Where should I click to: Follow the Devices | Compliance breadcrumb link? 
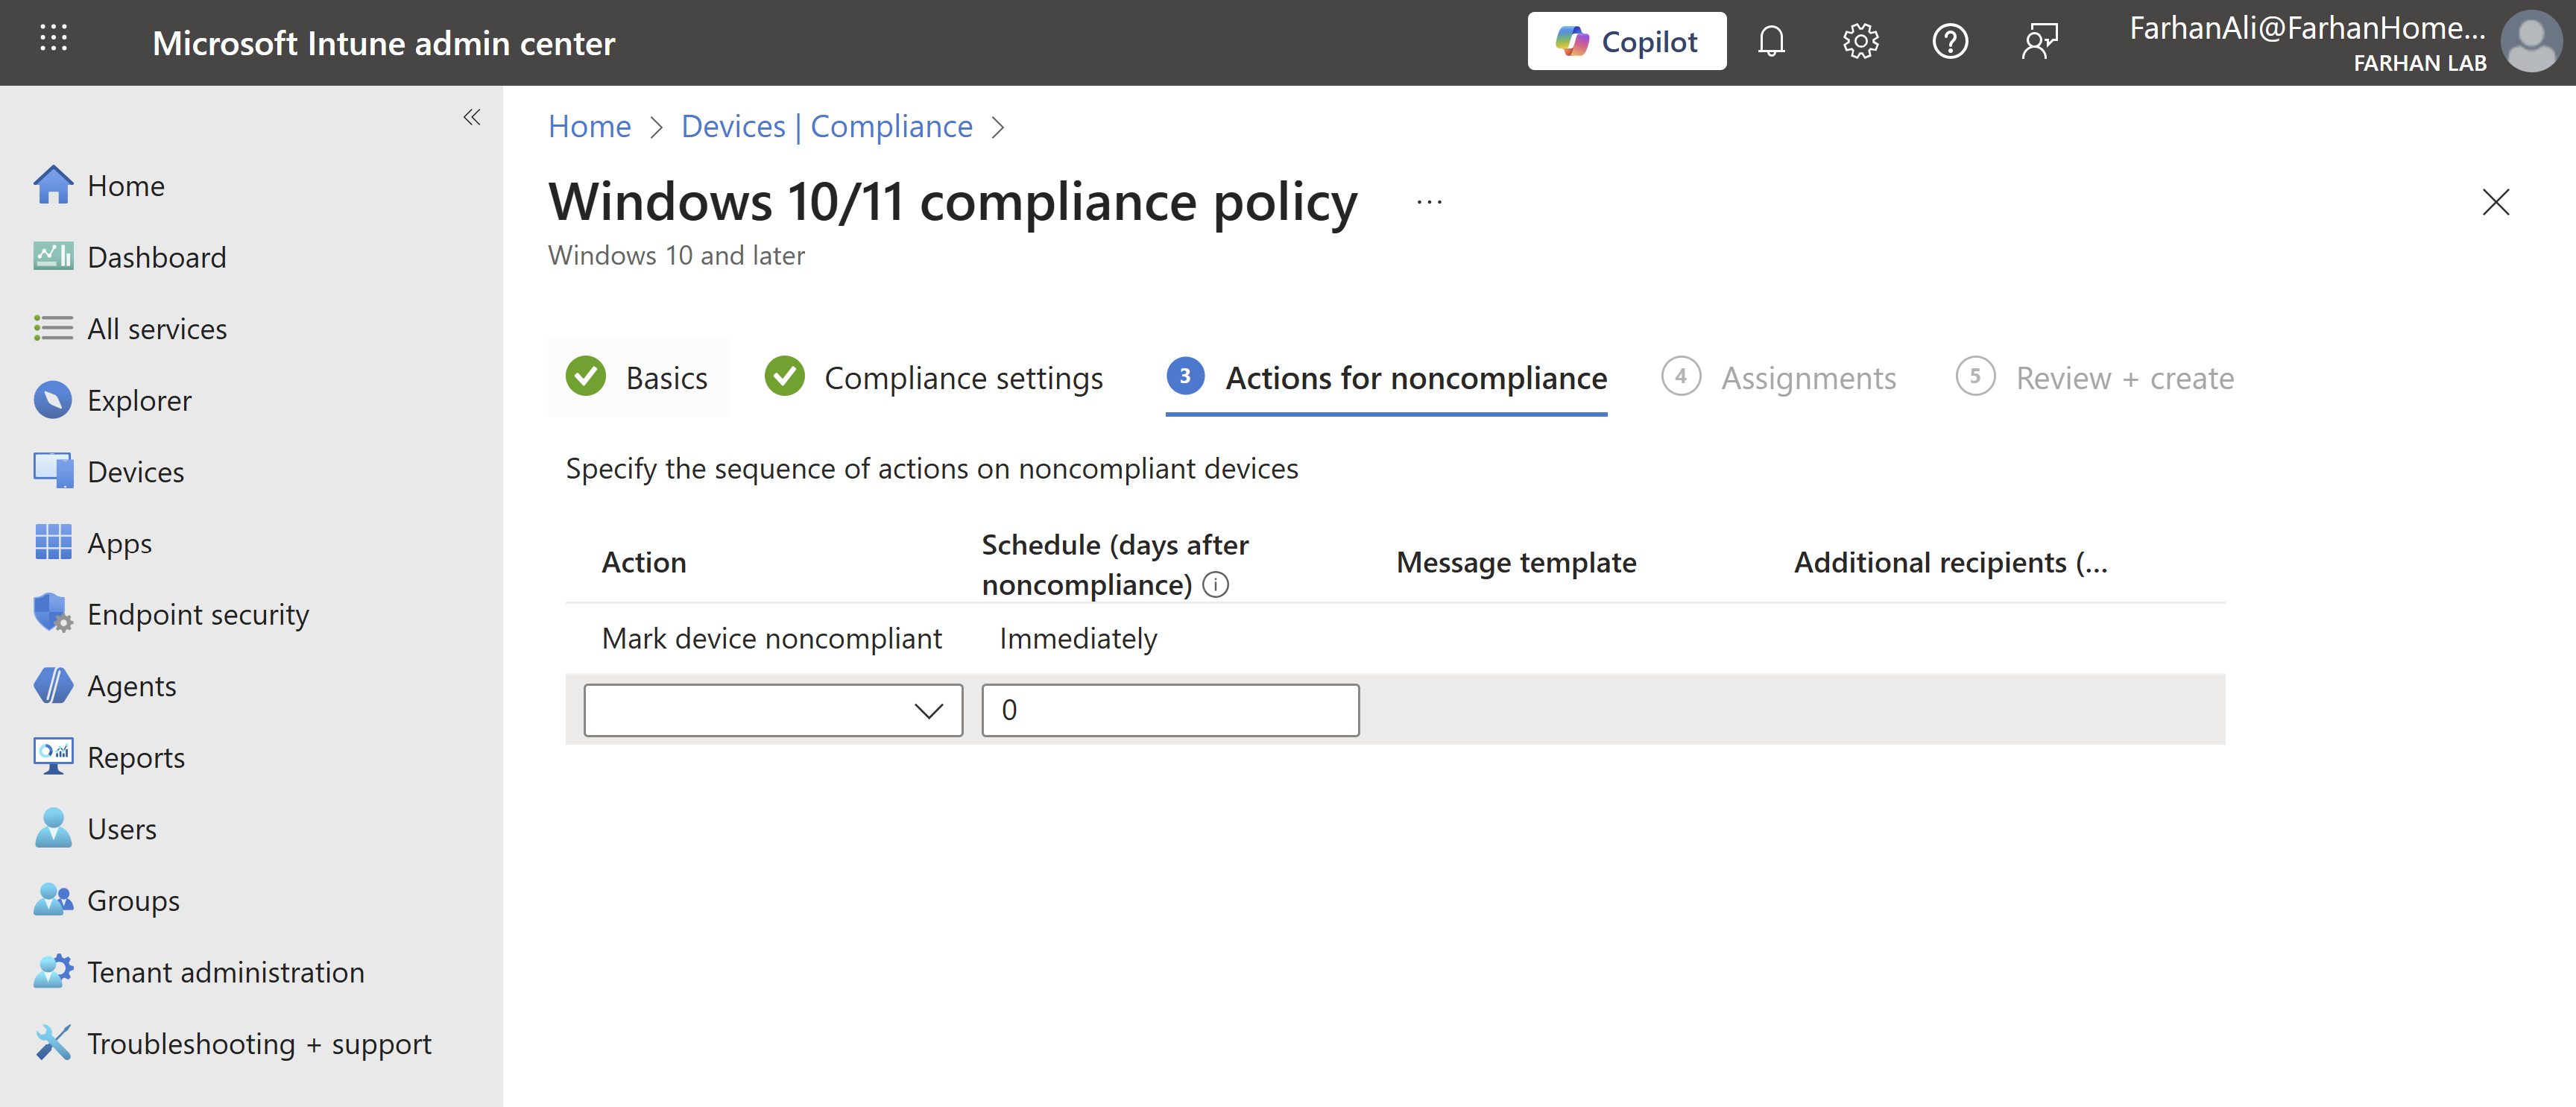click(x=826, y=127)
